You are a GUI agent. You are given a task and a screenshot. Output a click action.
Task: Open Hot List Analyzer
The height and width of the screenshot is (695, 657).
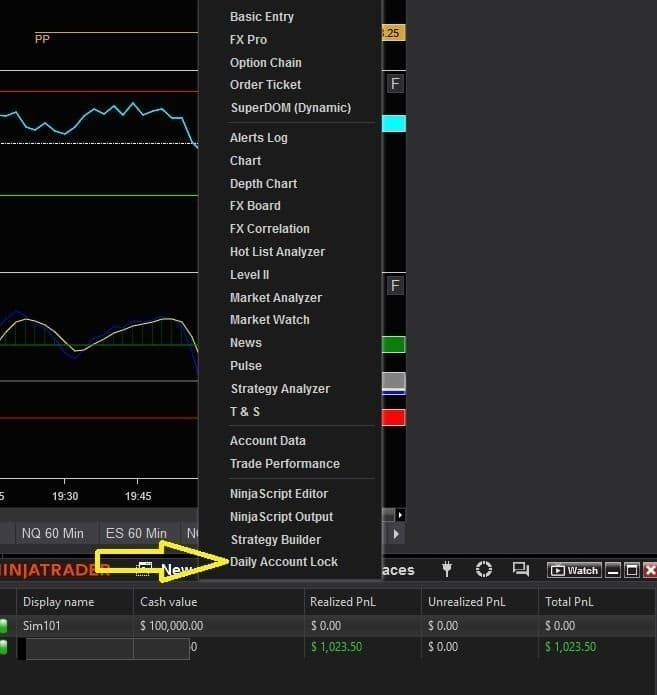[277, 252]
